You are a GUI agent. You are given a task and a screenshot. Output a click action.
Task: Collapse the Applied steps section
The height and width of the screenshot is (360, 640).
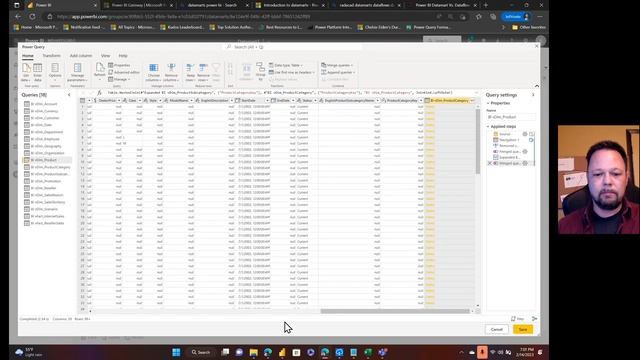click(x=488, y=127)
